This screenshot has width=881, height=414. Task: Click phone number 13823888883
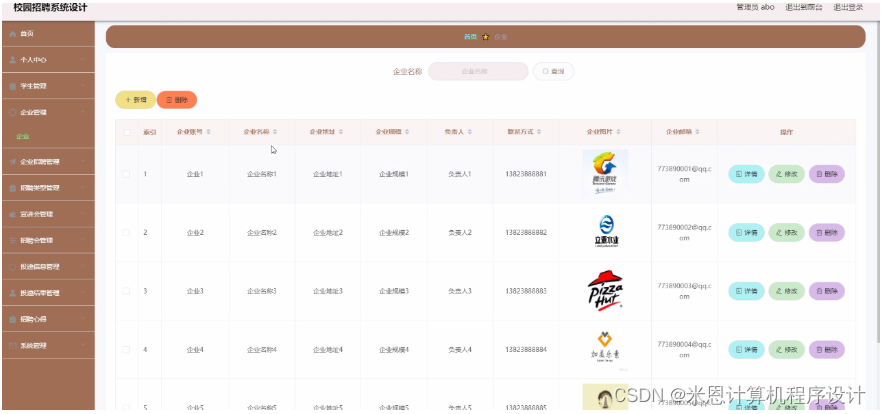point(525,291)
